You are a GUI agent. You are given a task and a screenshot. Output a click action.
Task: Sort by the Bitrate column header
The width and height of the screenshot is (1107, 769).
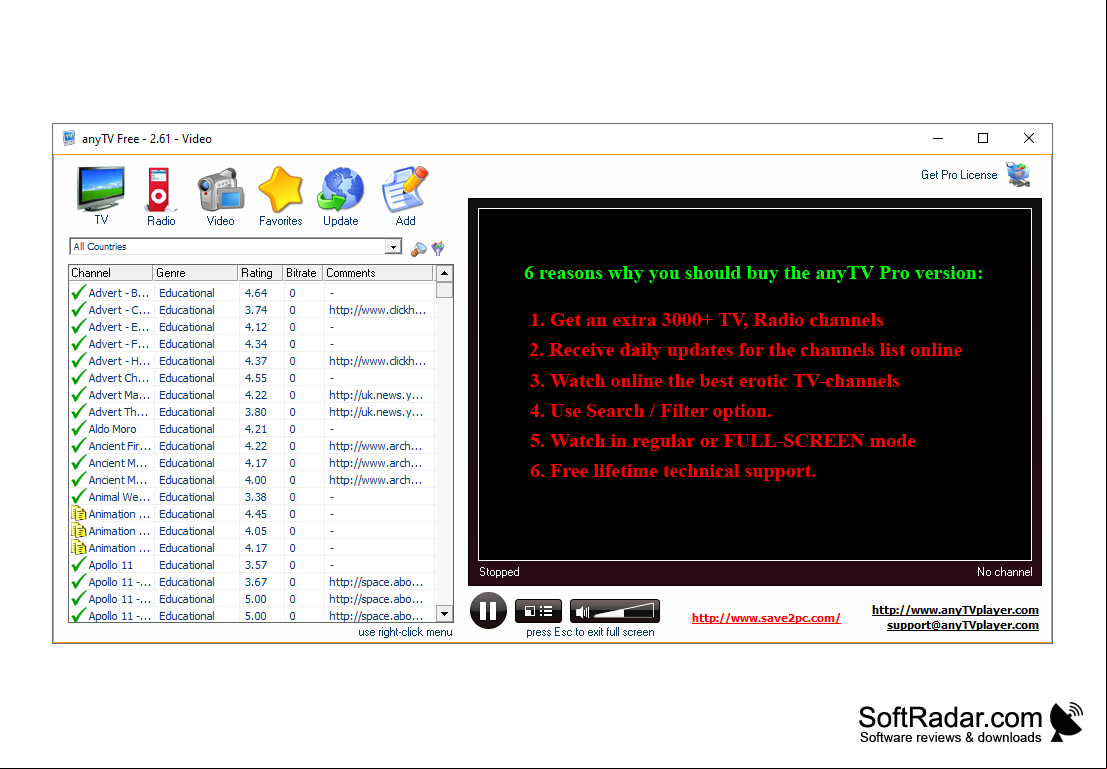[302, 273]
